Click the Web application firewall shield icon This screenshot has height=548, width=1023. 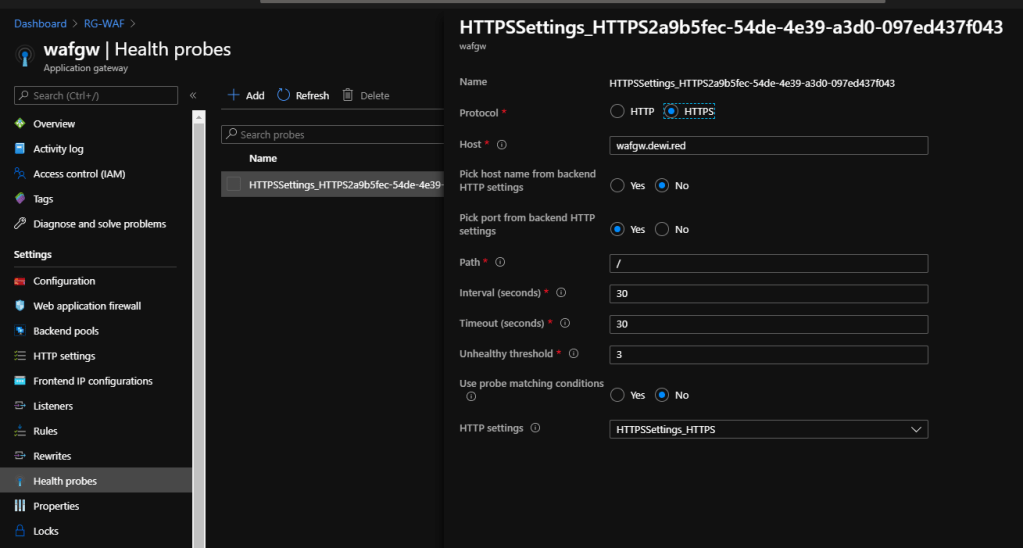point(20,306)
